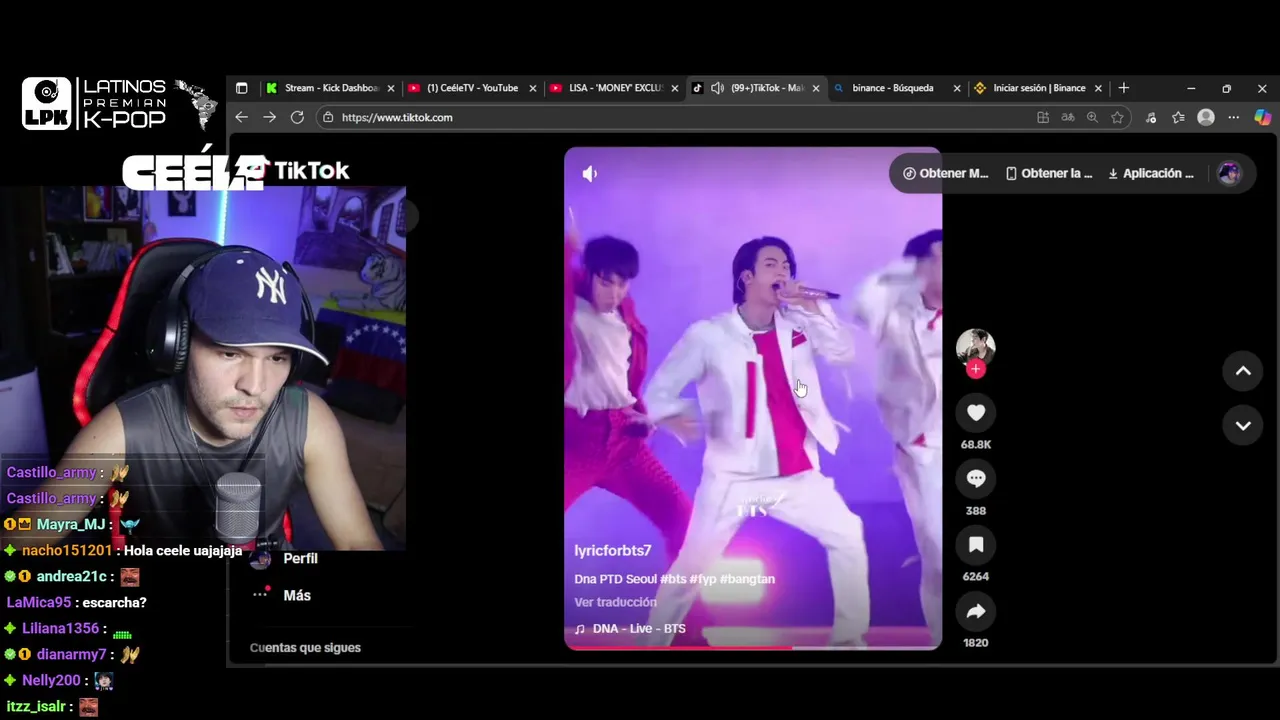Open browser profile avatar

(1206, 117)
